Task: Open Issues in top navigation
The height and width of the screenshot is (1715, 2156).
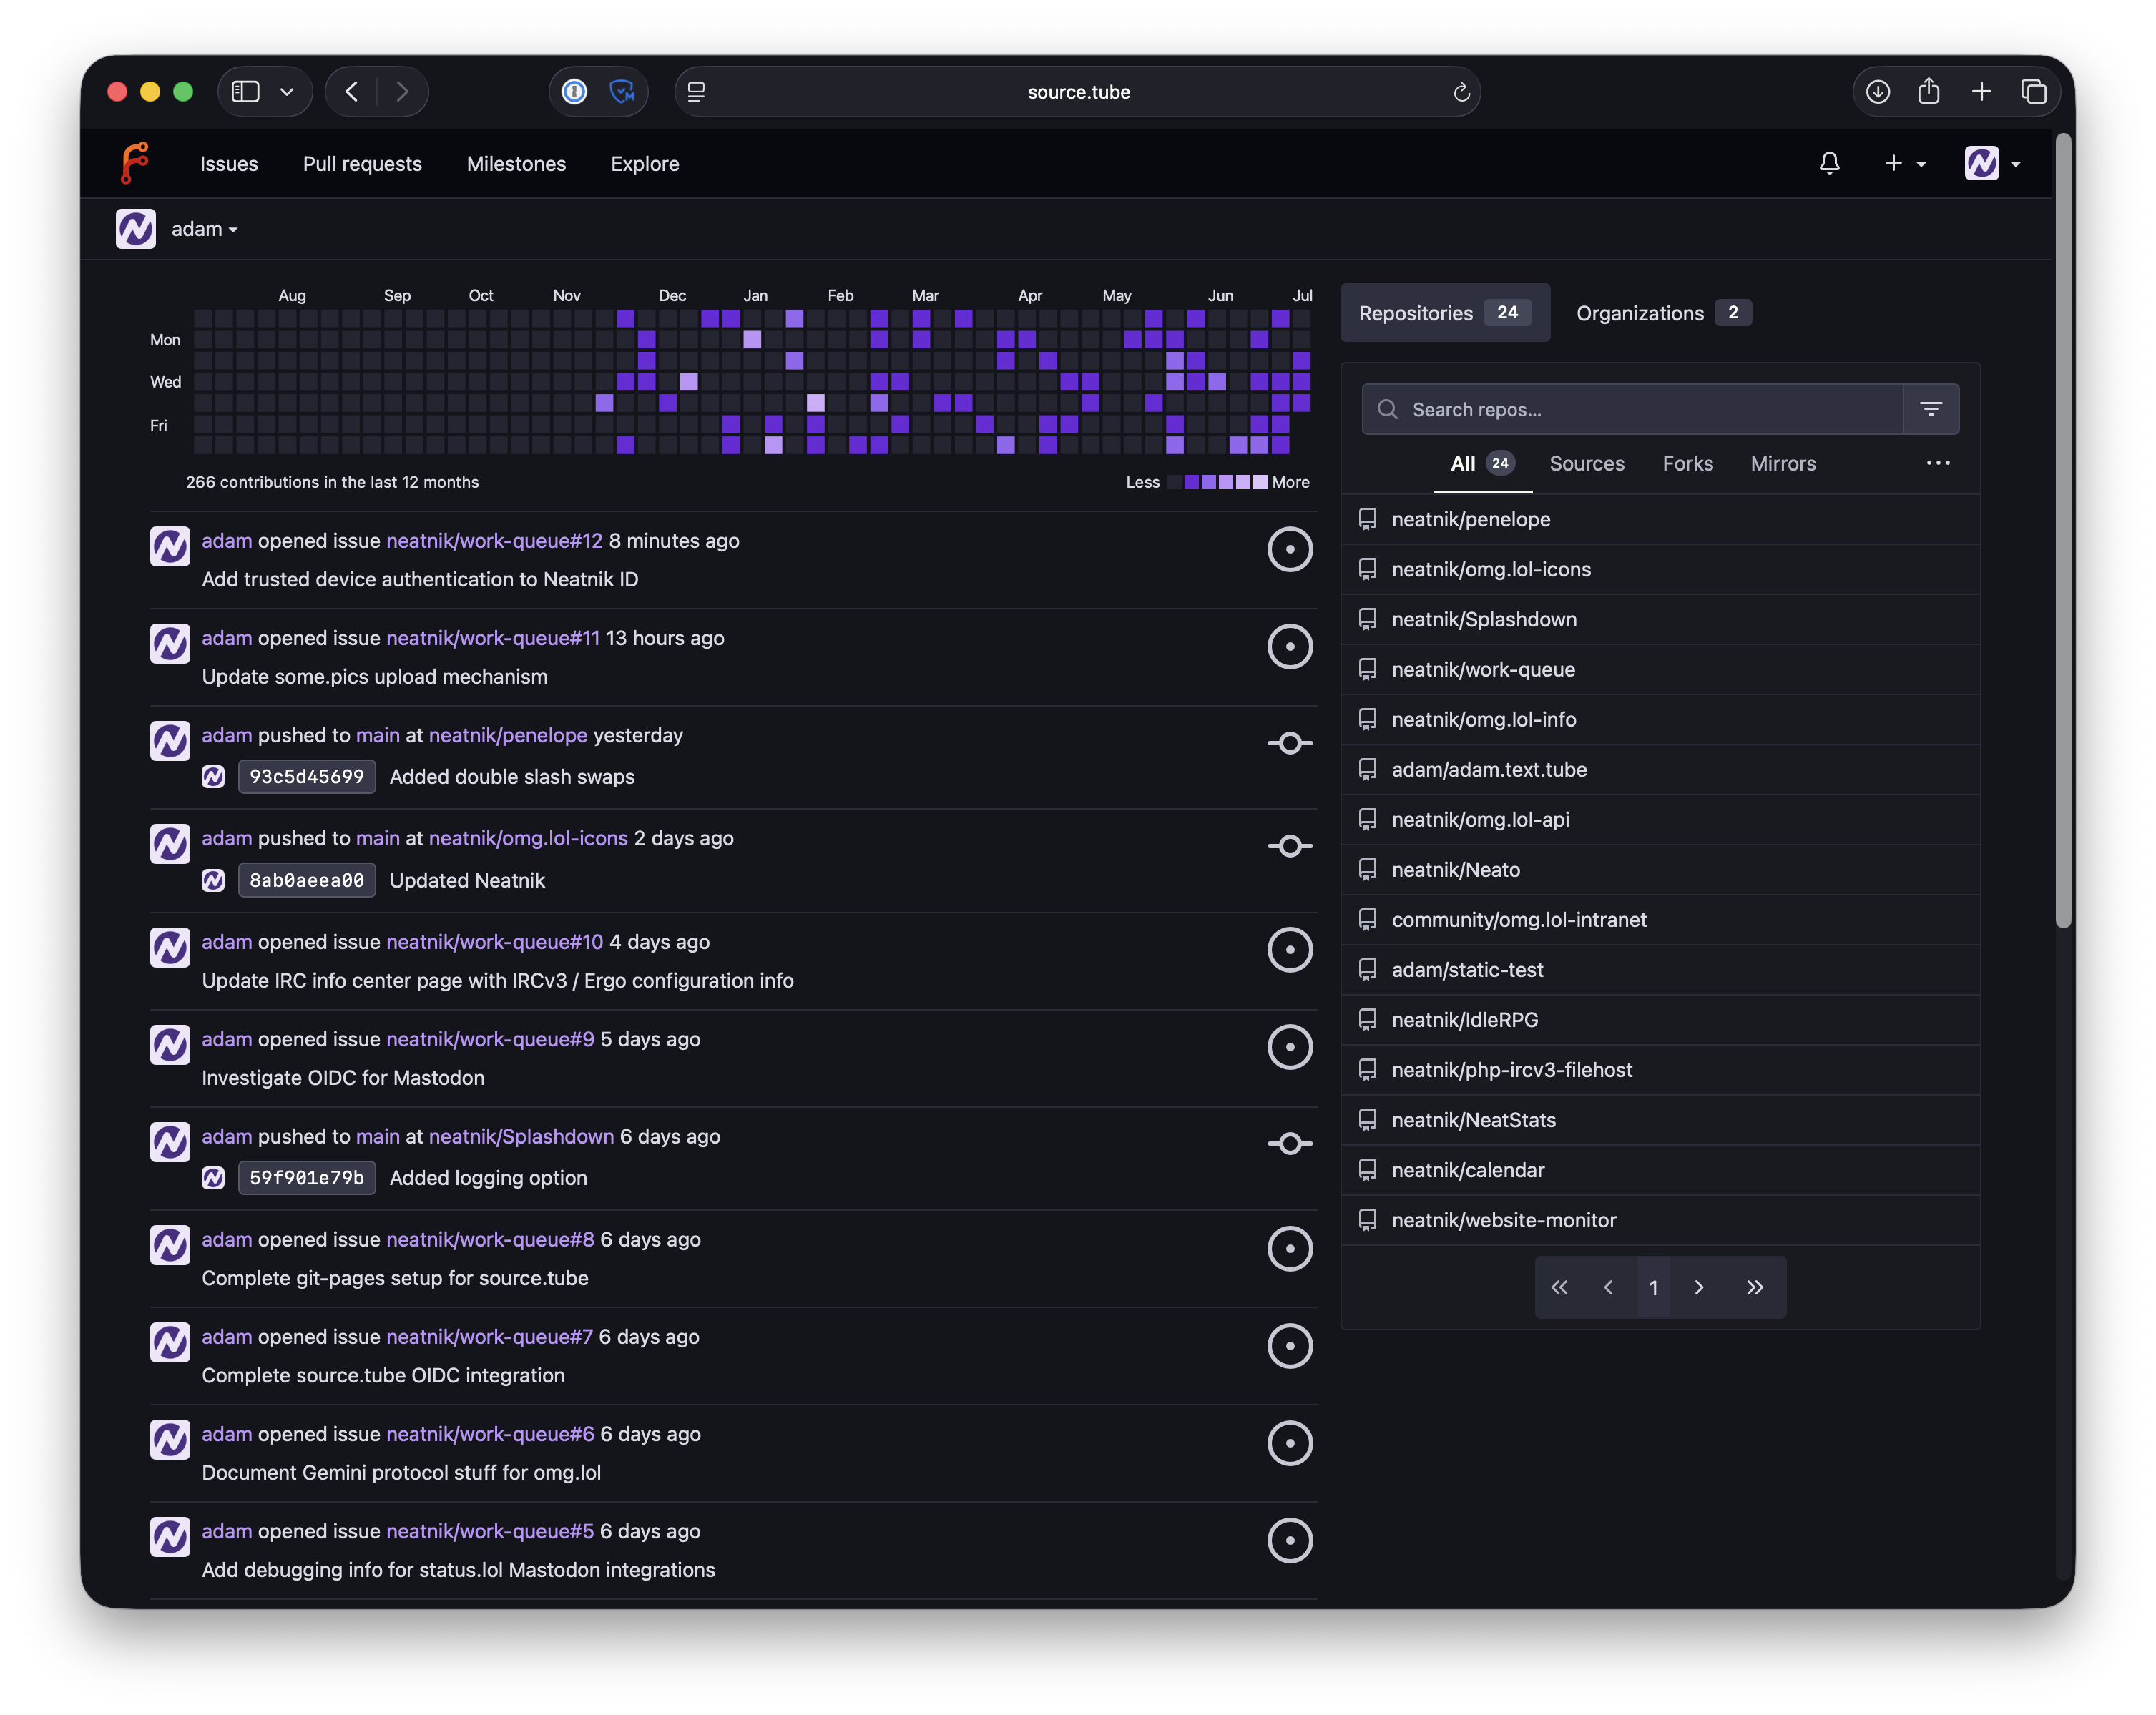Action: pyautogui.click(x=229, y=163)
